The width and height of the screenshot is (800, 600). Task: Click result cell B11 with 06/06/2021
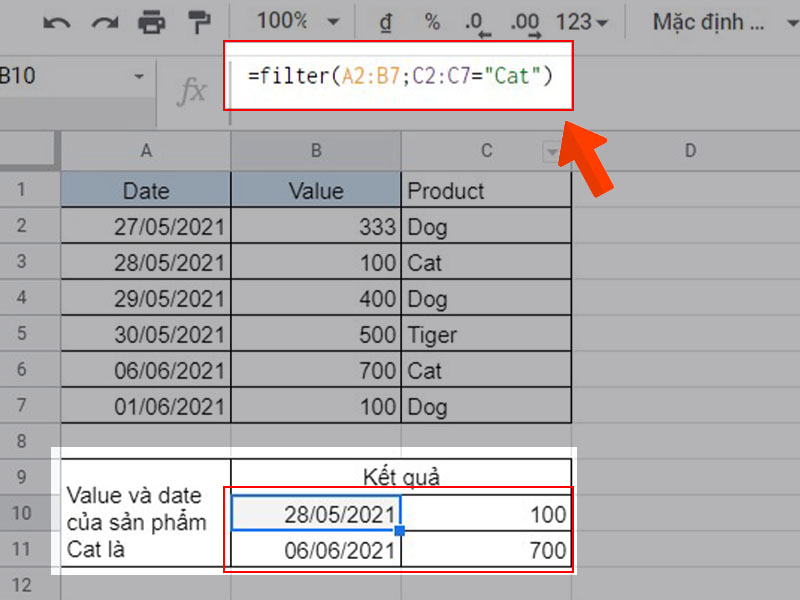click(x=316, y=549)
